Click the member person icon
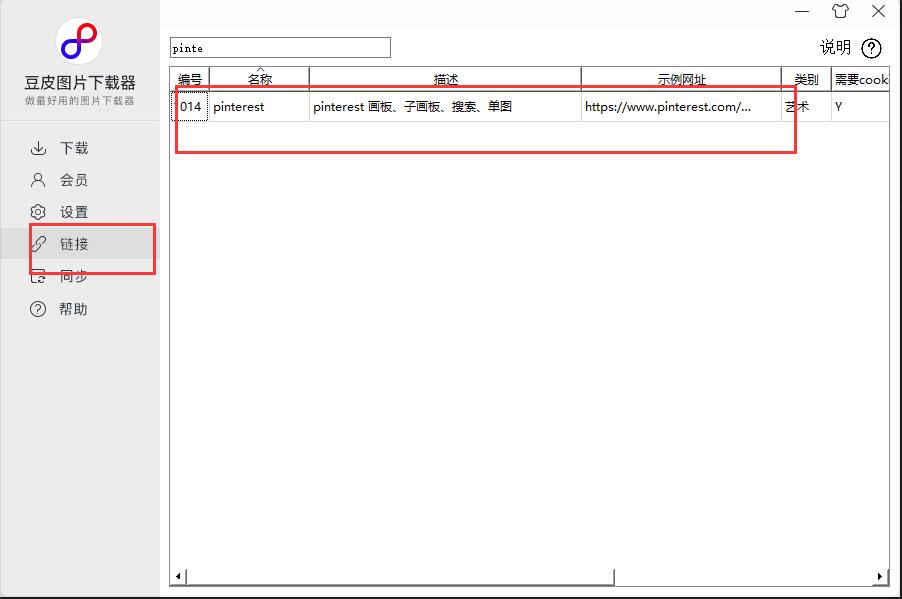 point(38,180)
